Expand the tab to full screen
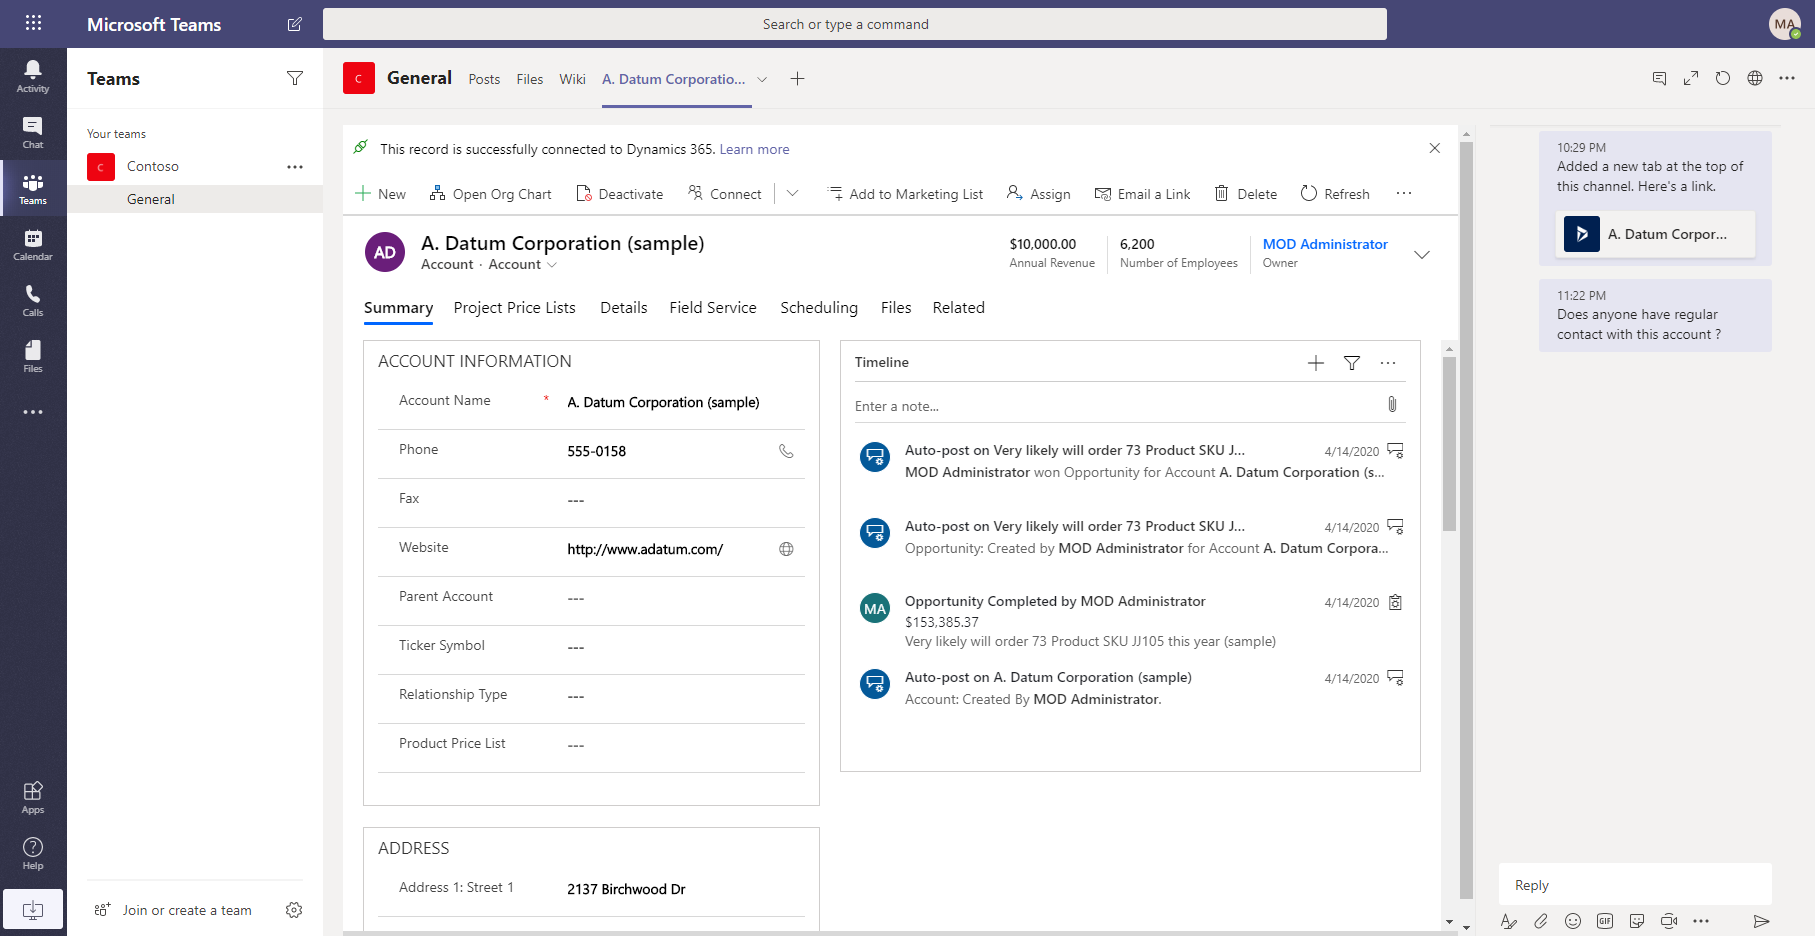Screen dimensions: 1815x936 [x=1691, y=78]
